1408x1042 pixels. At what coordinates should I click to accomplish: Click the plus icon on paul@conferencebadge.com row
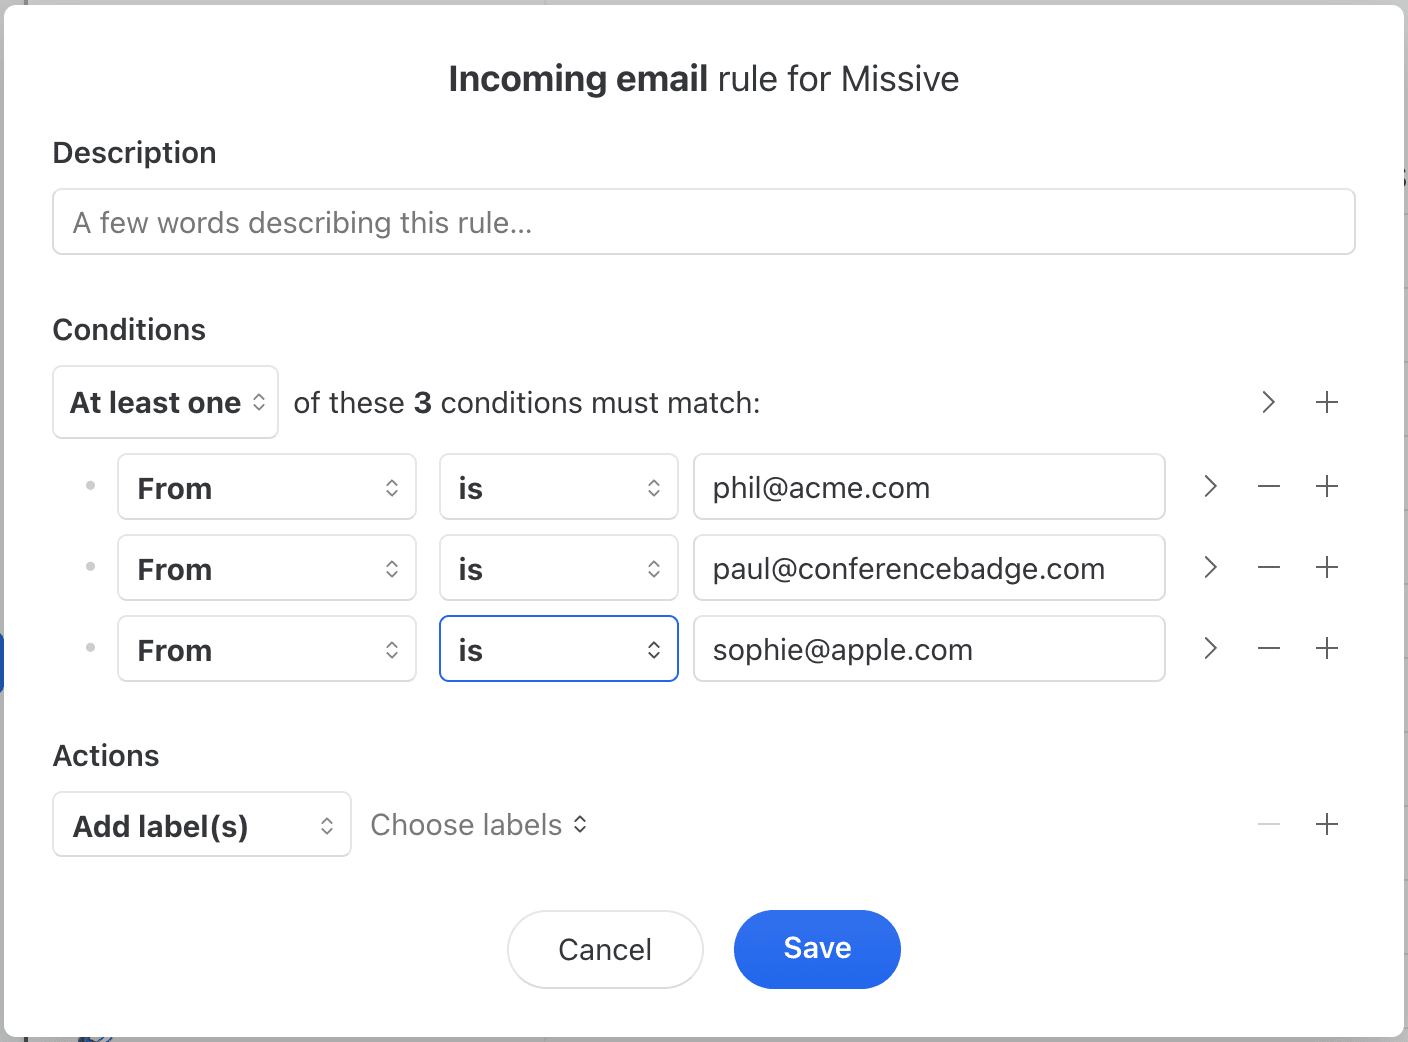click(1327, 568)
